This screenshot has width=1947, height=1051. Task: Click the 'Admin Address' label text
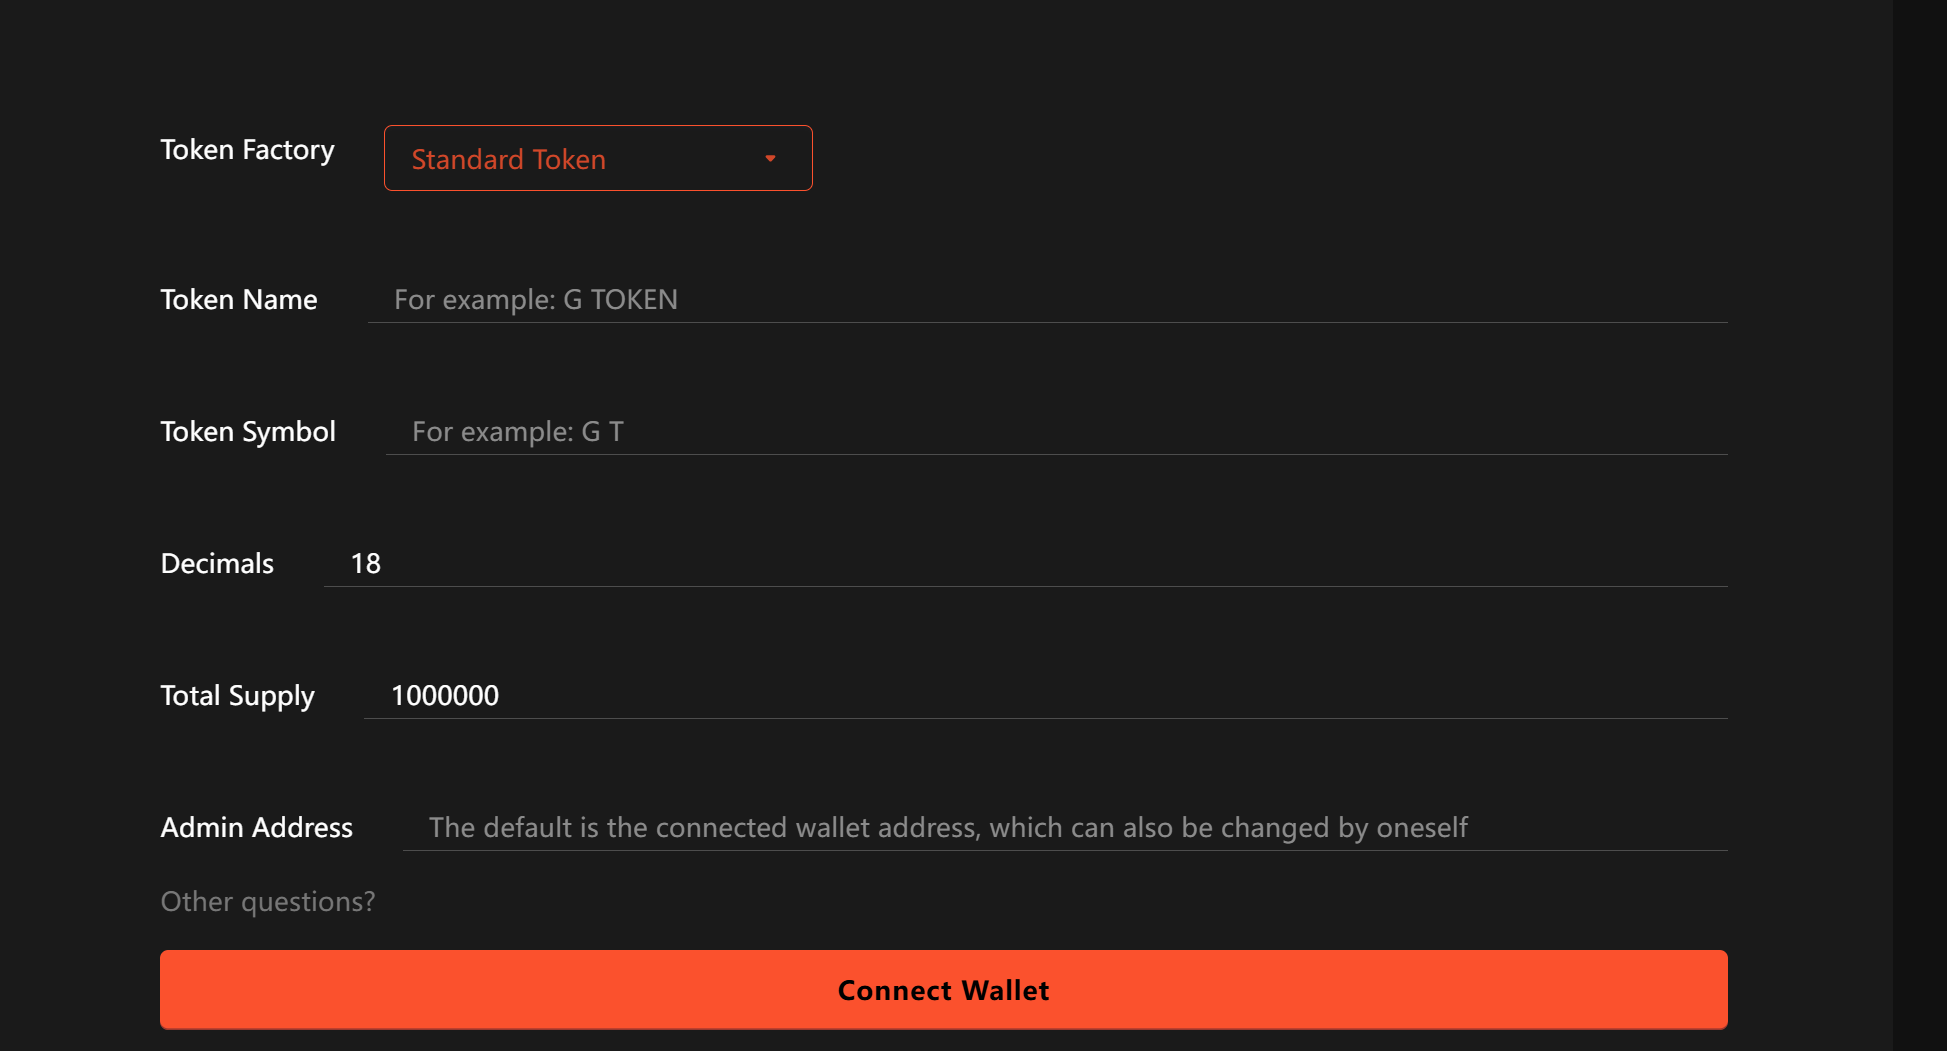pyautogui.click(x=256, y=827)
